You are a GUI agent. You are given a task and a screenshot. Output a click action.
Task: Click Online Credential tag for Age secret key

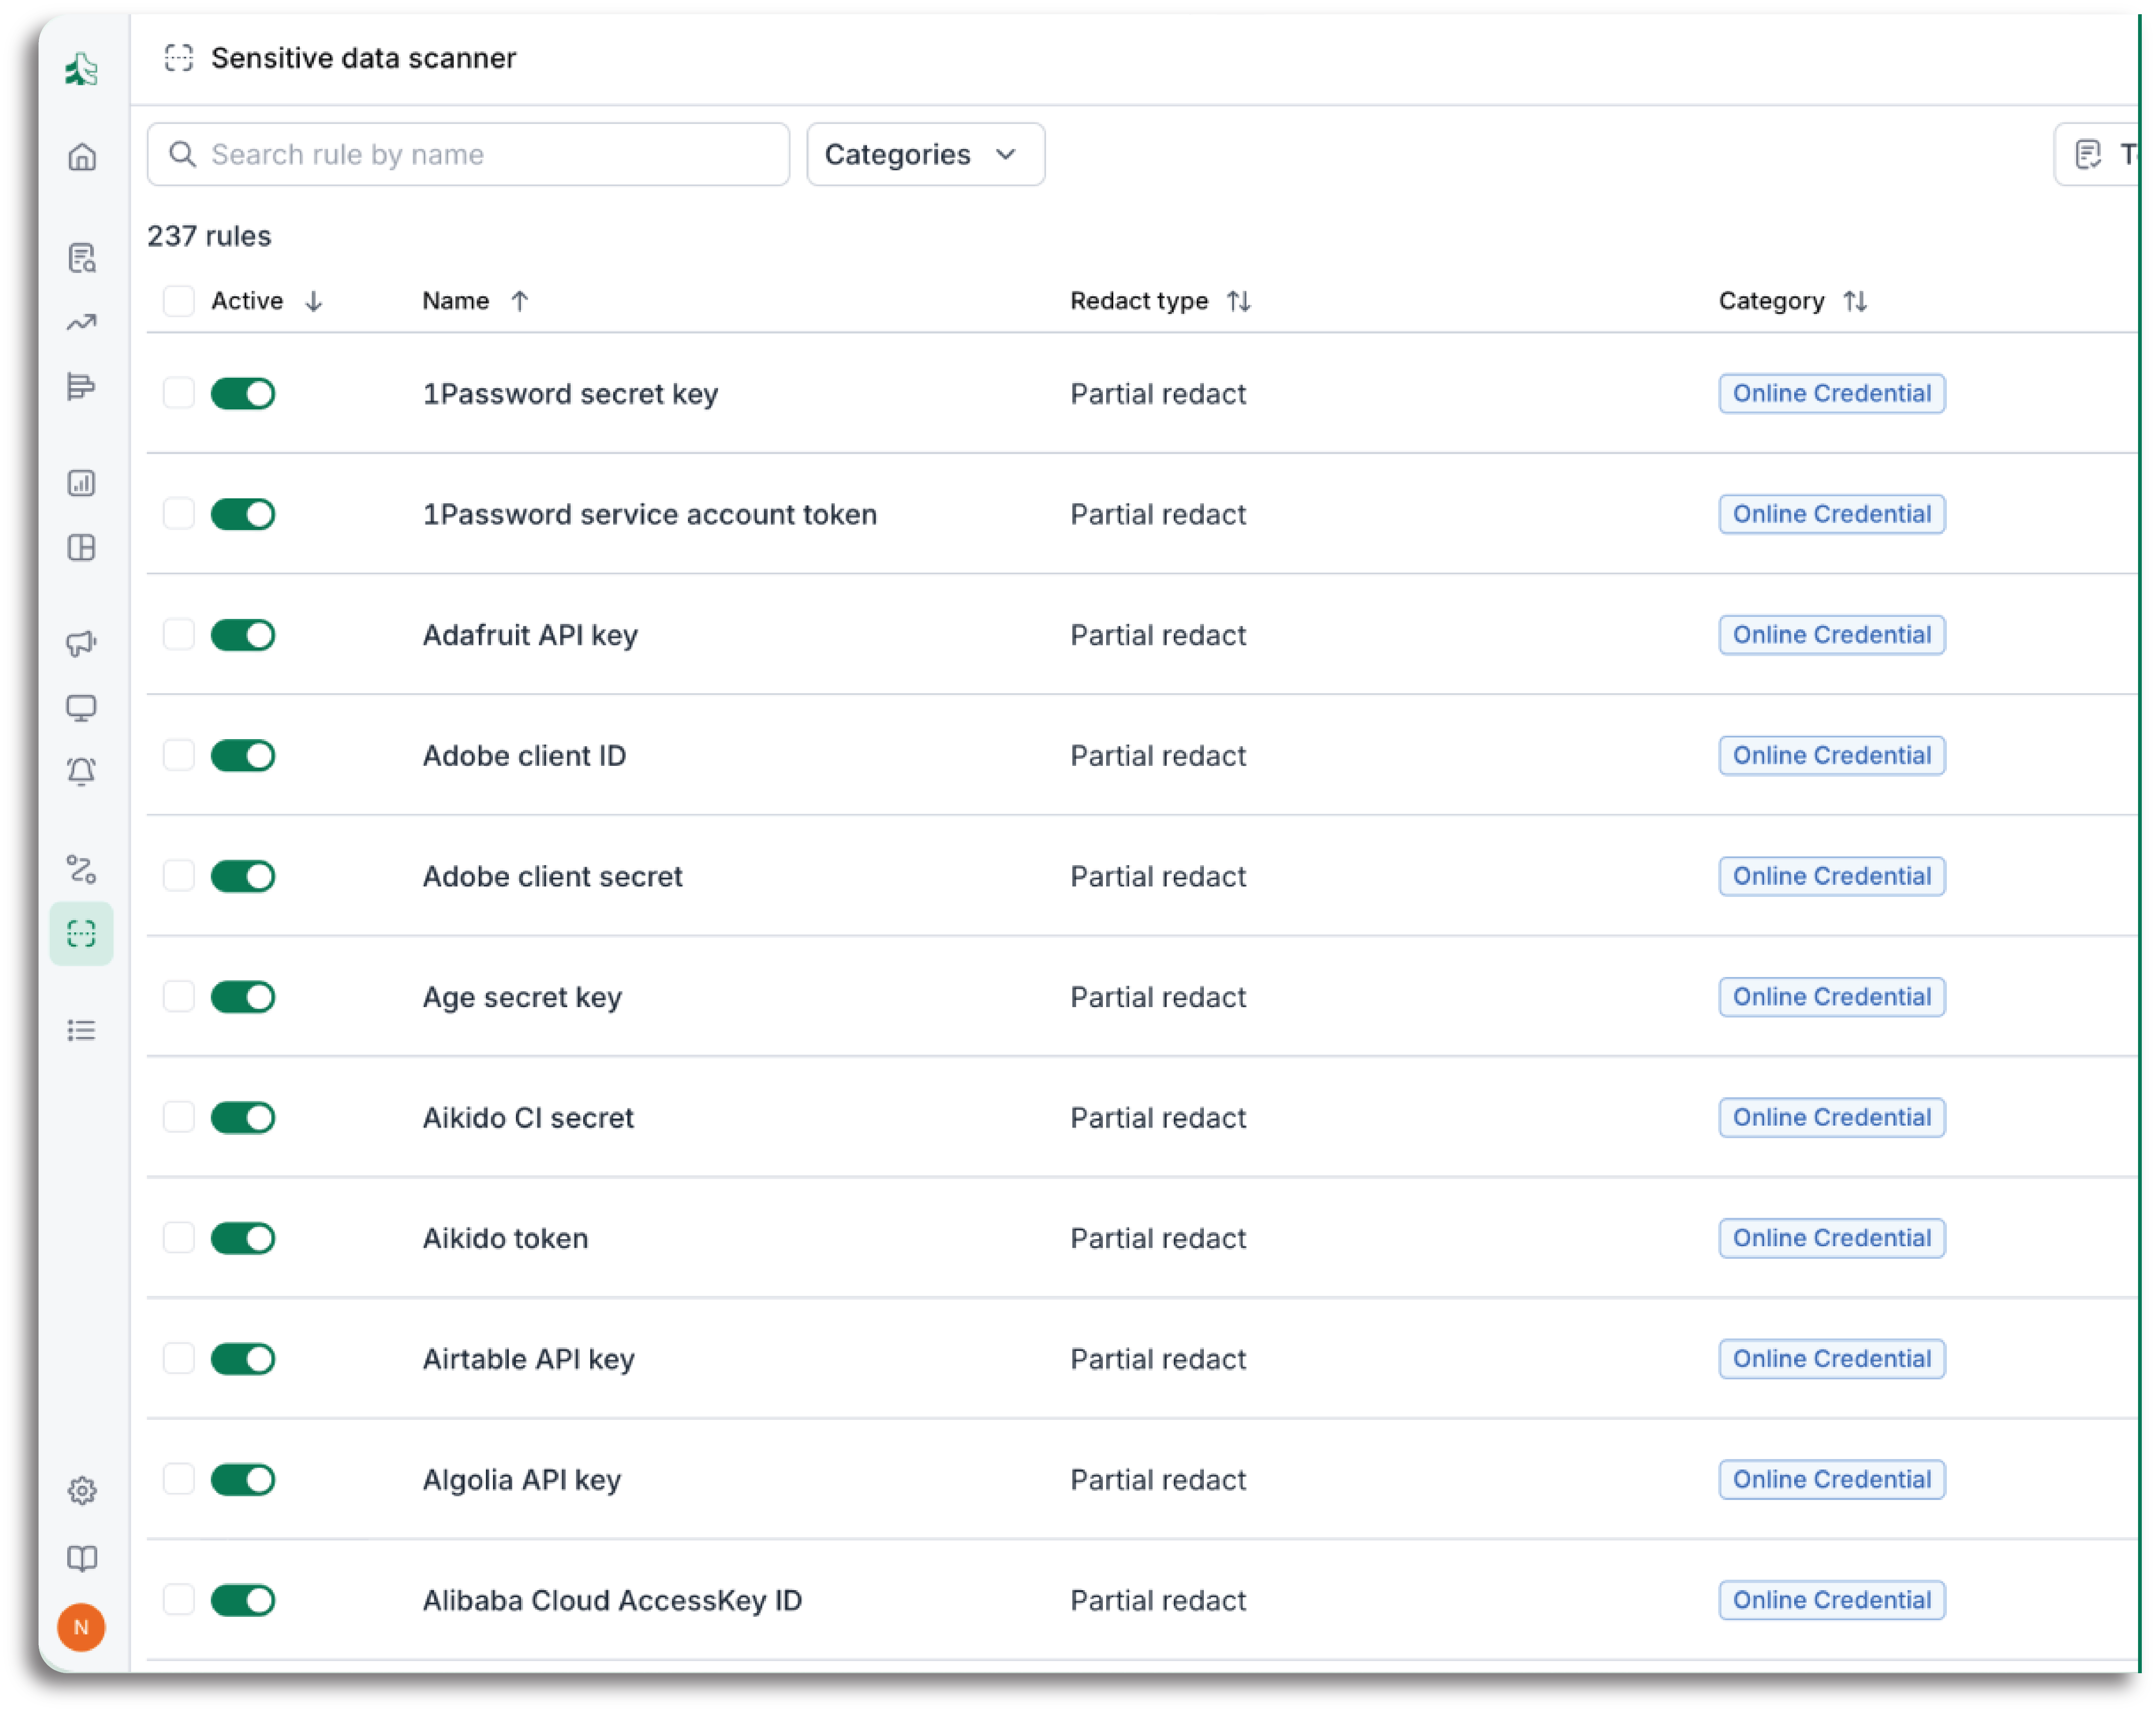pyautogui.click(x=1832, y=997)
